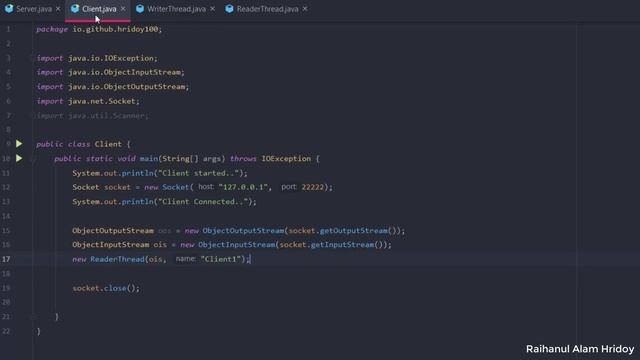Click the ReaderThread.java file type icon

229,9
